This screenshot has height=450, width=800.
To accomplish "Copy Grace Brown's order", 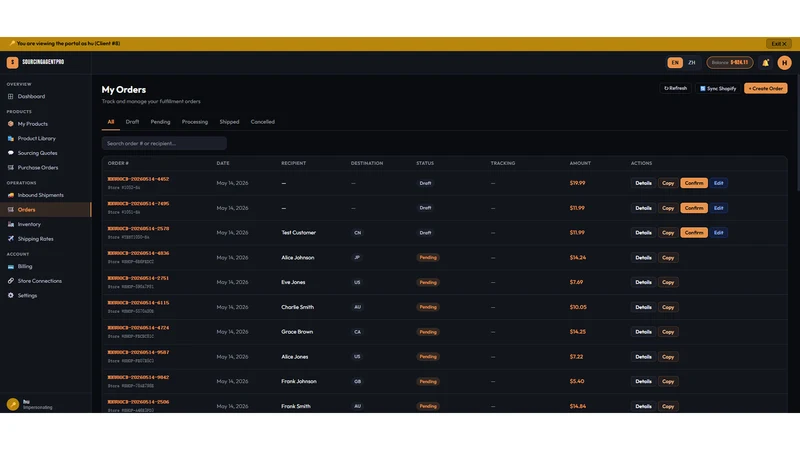I will [x=668, y=332].
